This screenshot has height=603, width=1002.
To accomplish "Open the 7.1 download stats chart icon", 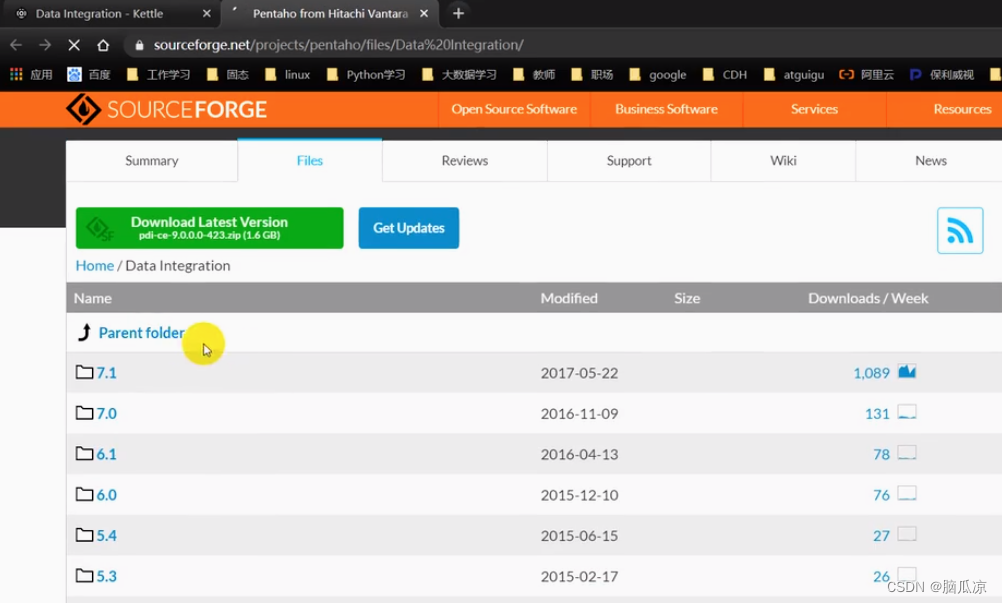I will tap(907, 371).
